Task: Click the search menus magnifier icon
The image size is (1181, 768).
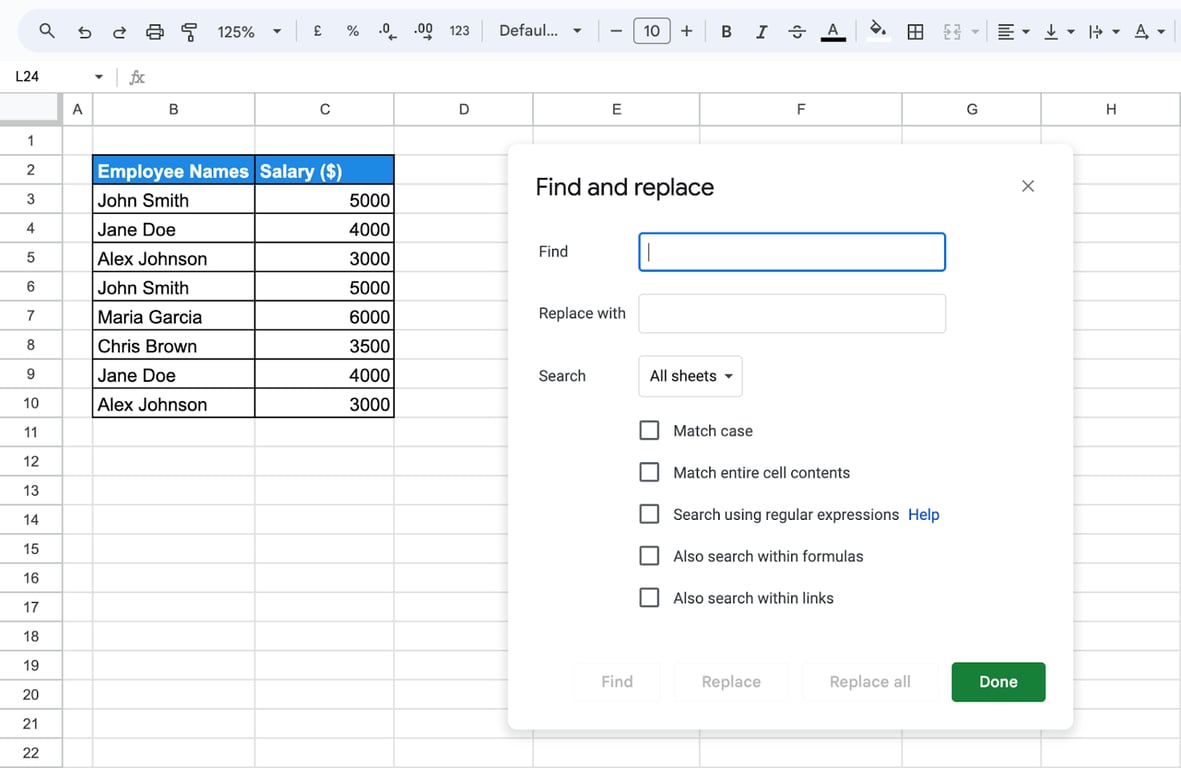Action: [x=47, y=31]
